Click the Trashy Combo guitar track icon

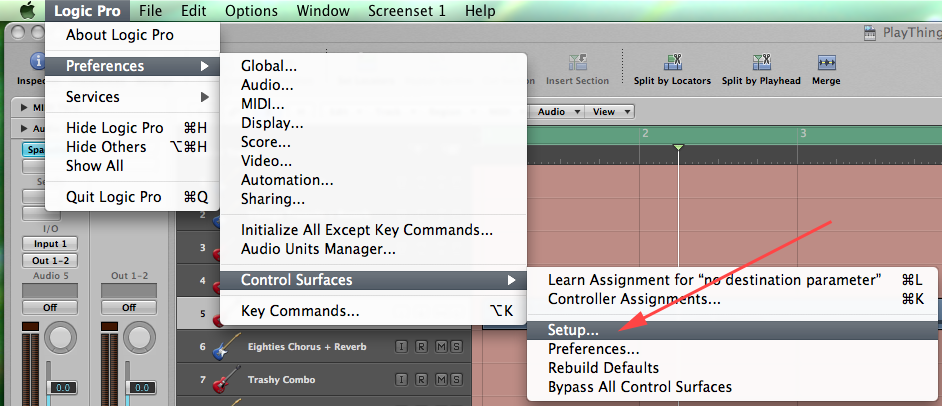point(220,380)
